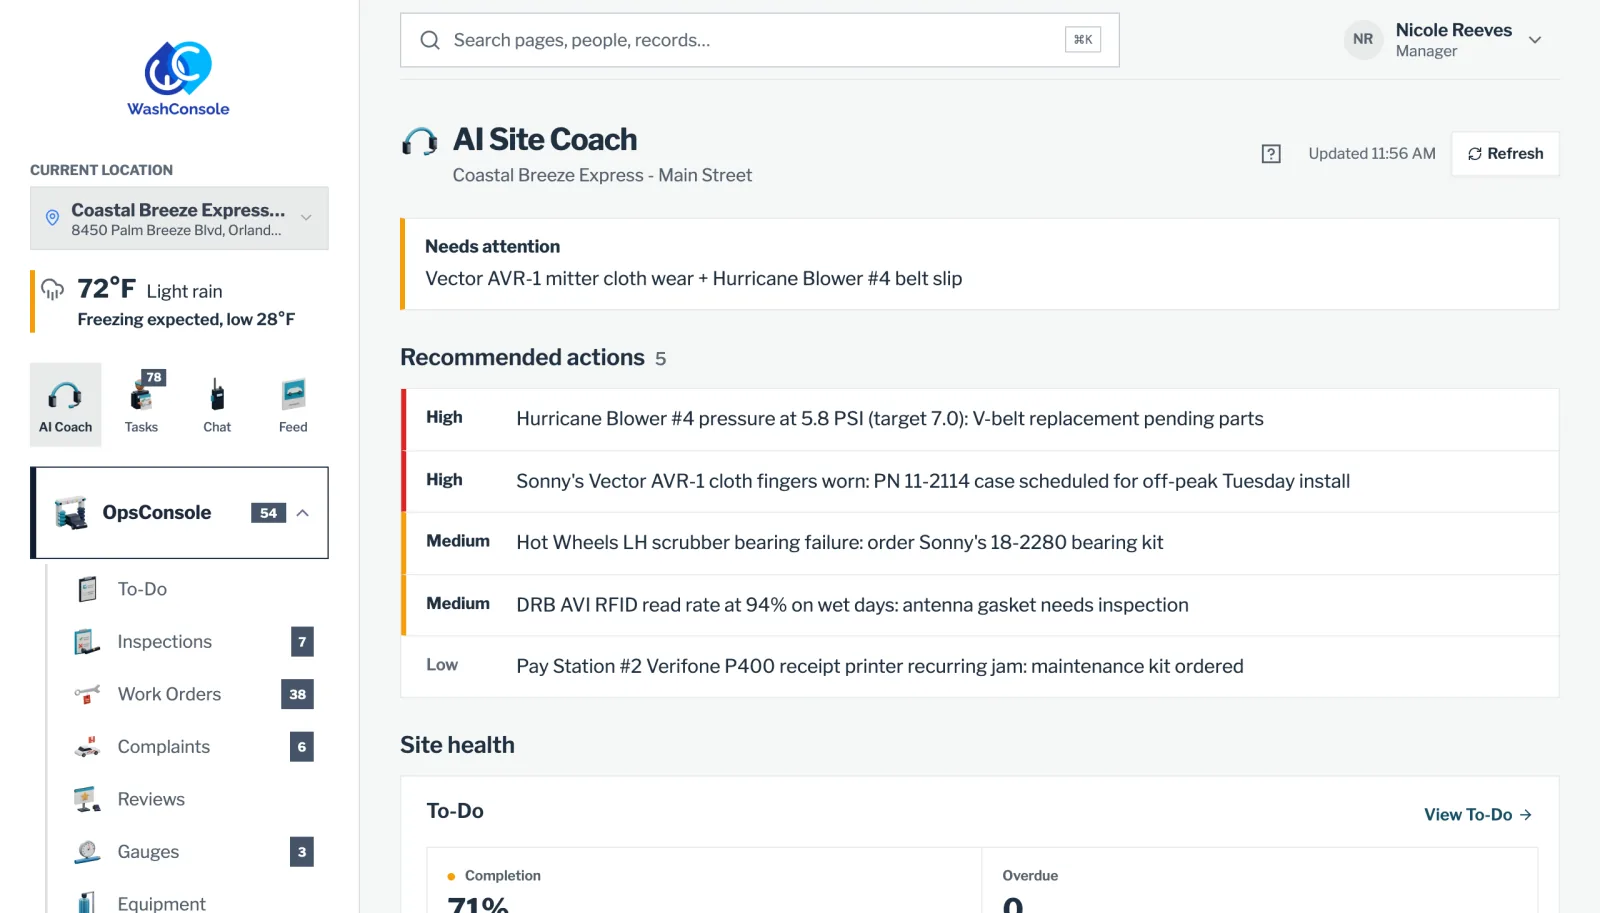Click the NR user avatar

[x=1363, y=40]
